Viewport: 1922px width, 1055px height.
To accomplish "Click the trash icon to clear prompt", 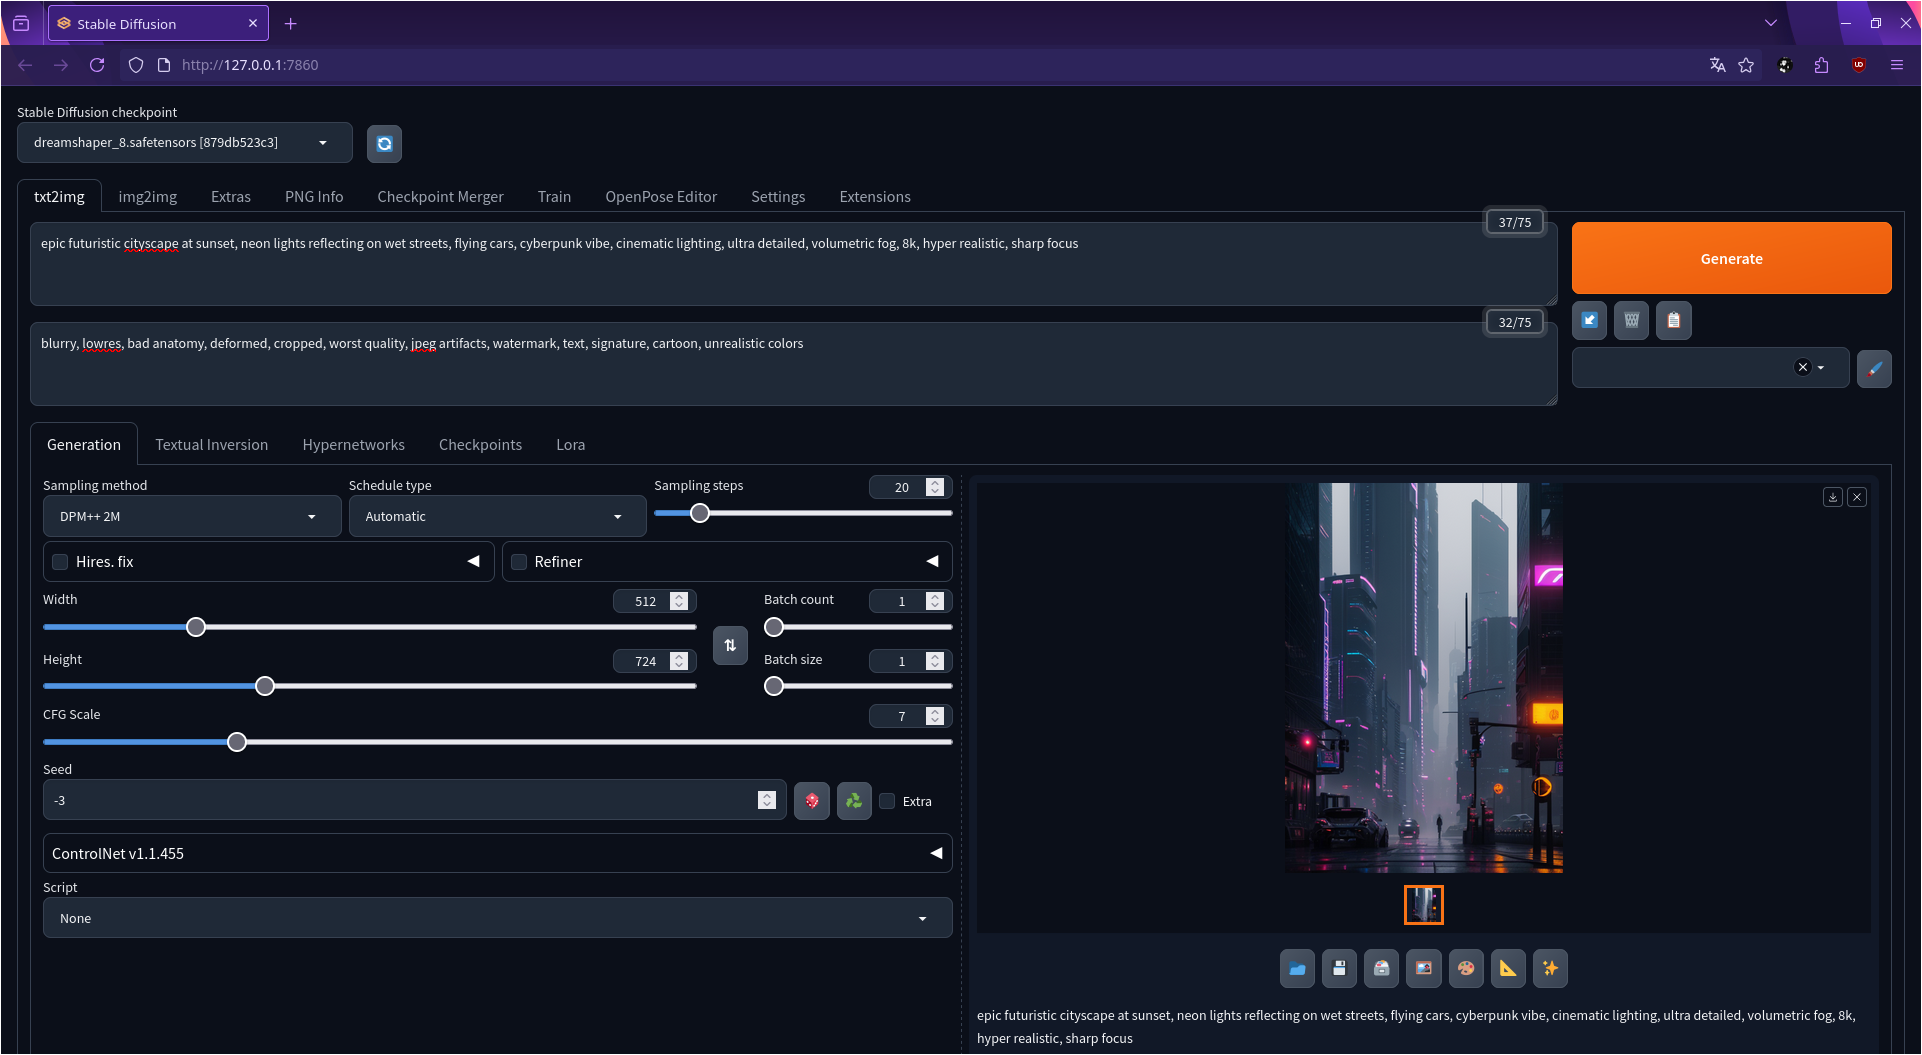I will pos(1631,320).
